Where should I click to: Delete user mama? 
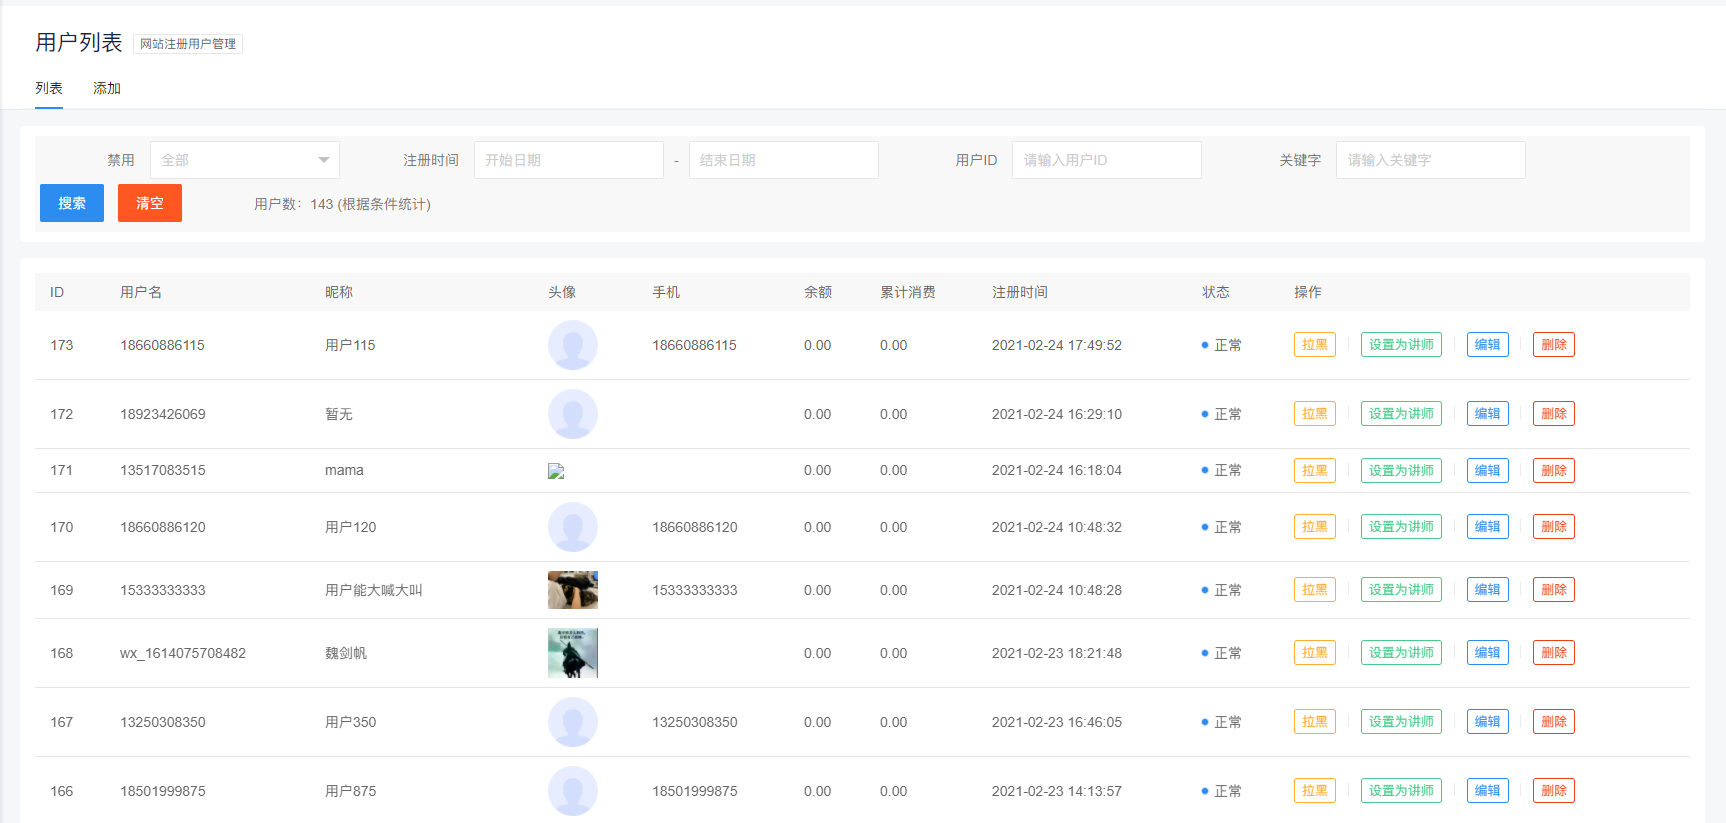(1554, 471)
